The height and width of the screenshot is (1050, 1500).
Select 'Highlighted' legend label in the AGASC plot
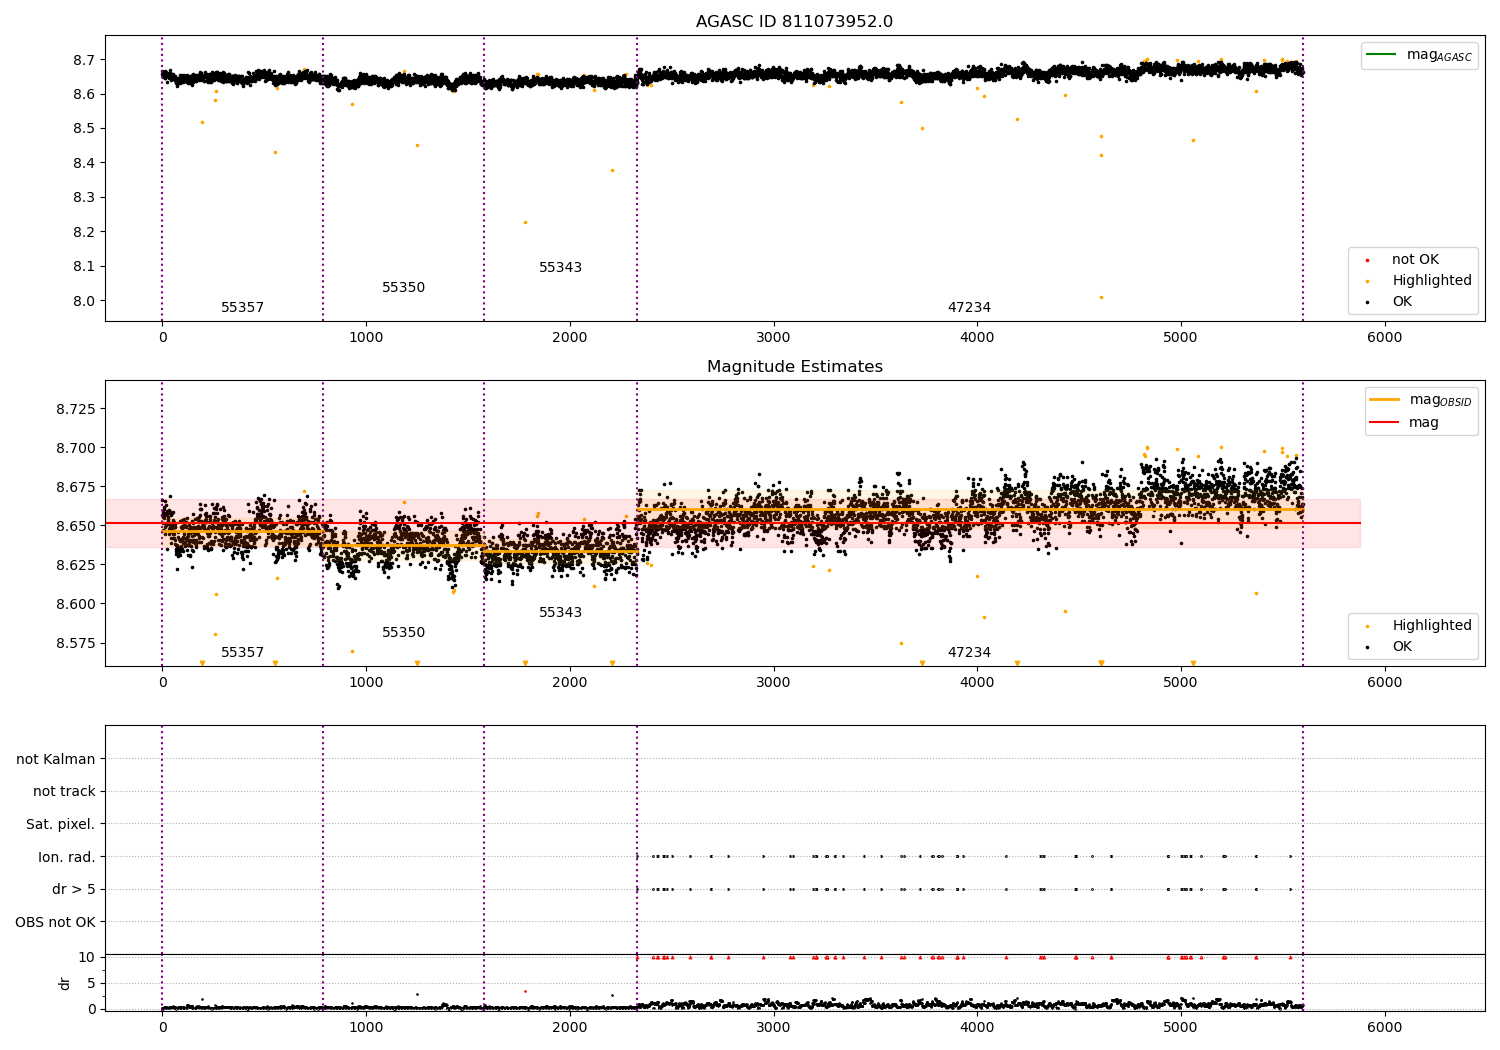point(1432,281)
